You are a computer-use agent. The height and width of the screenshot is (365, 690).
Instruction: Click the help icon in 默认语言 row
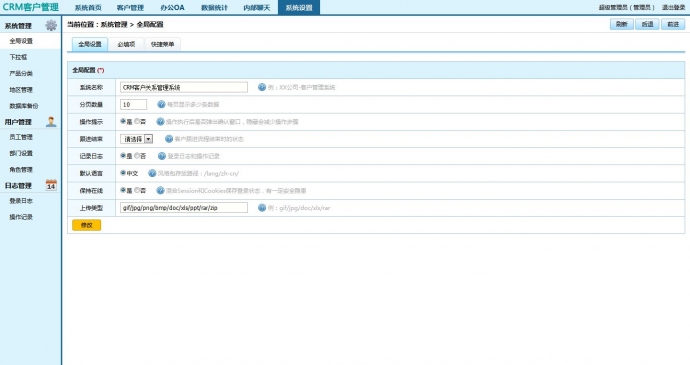[x=152, y=173]
